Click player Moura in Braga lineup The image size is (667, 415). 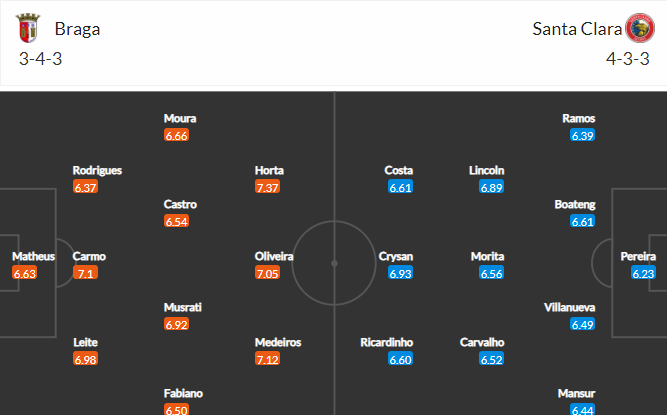tap(179, 118)
